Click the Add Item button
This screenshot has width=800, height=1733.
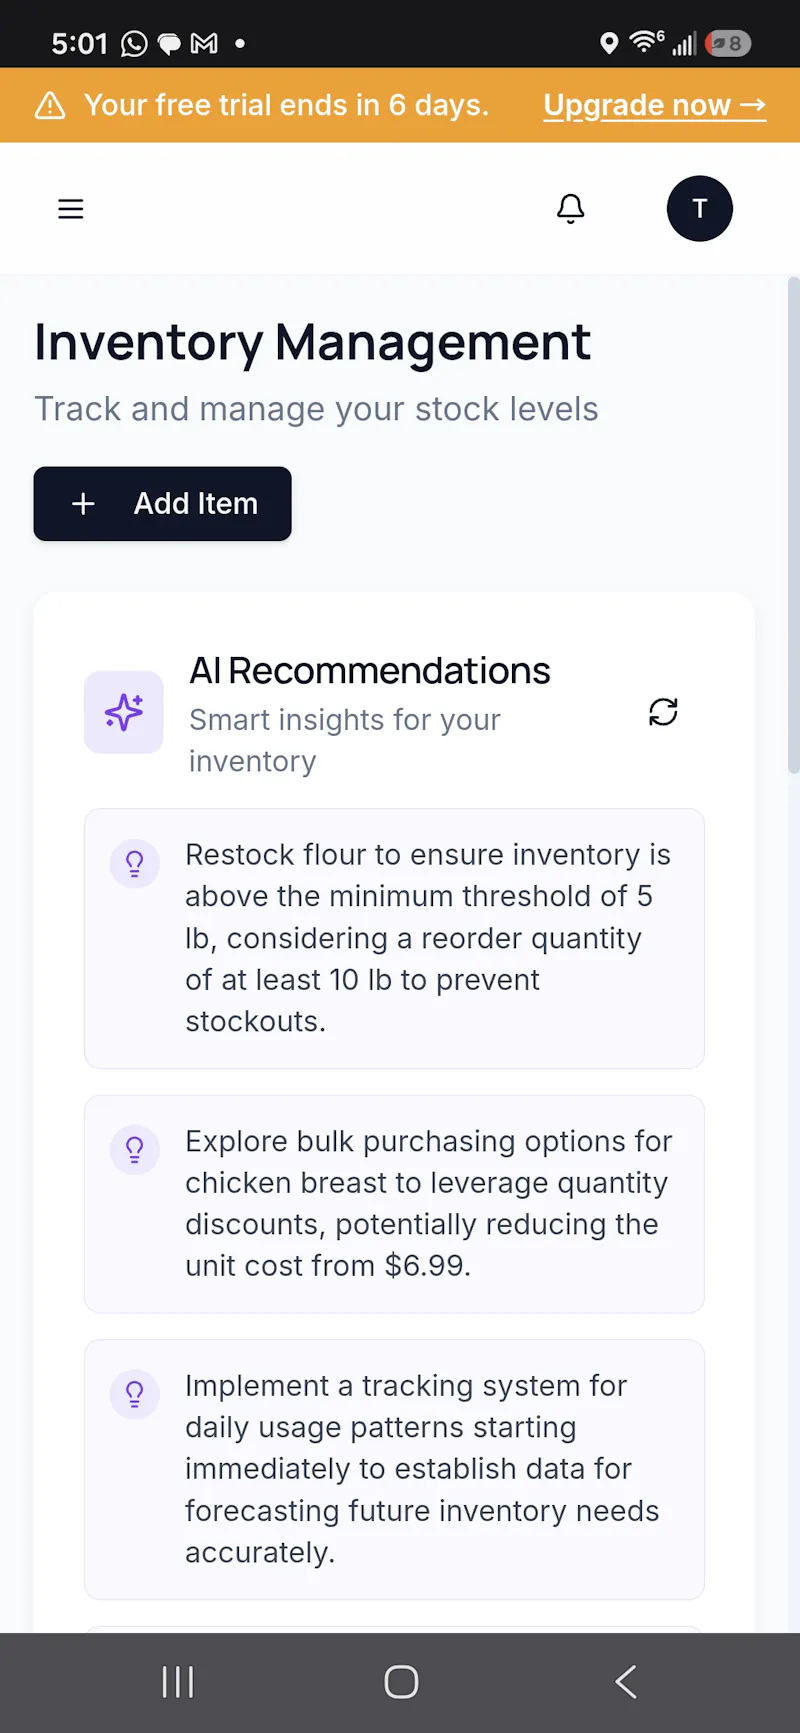click(163, 504)
